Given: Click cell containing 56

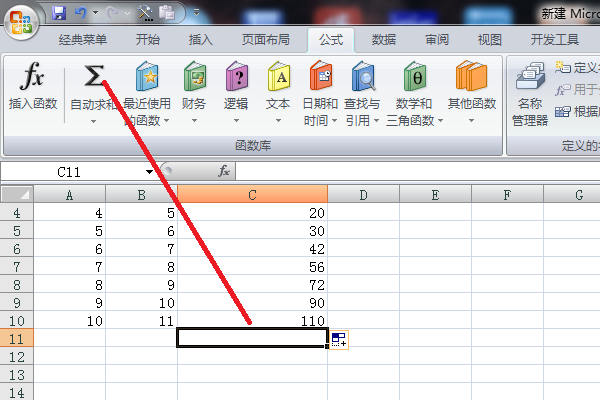Looking at the screenshot, I should 253,266.
